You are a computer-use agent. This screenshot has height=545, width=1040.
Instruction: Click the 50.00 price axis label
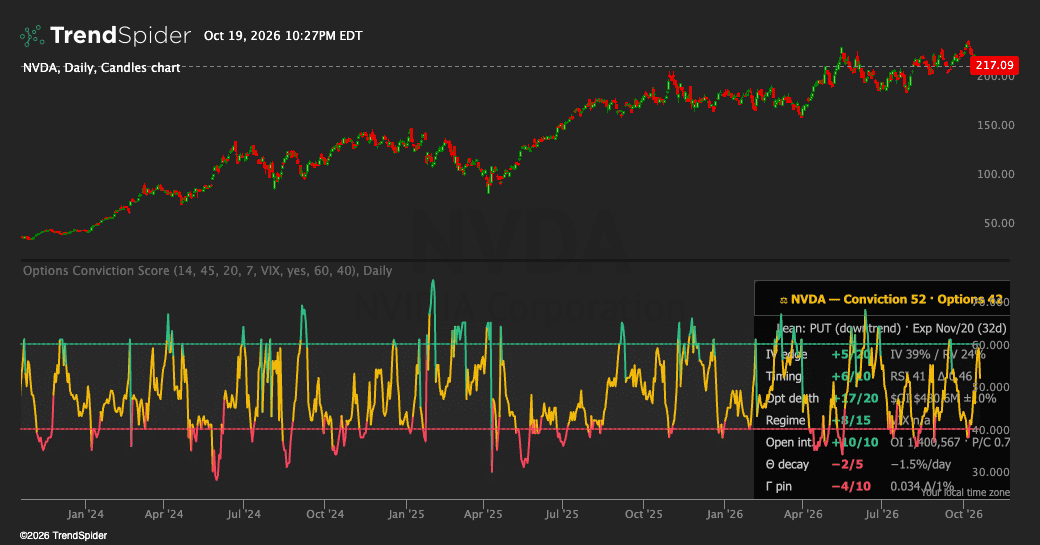999,223
